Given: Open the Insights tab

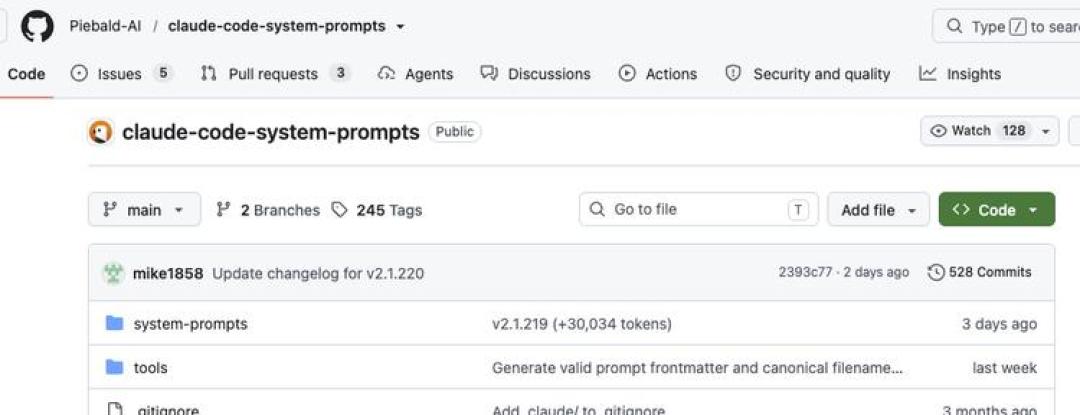Looking at the screenshot, I should 959,74.
